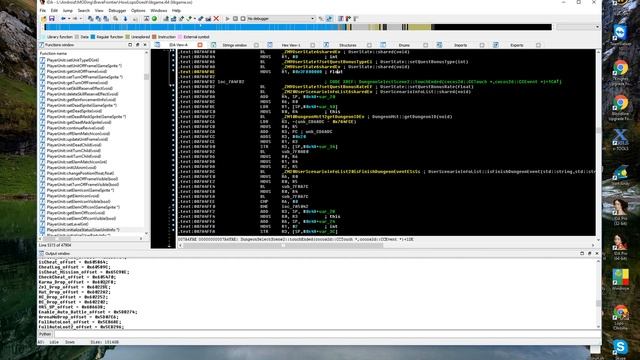Click the Open file toolbar icon
The width and height of the screenshot is (640, 360).
(x=44, y=19)
